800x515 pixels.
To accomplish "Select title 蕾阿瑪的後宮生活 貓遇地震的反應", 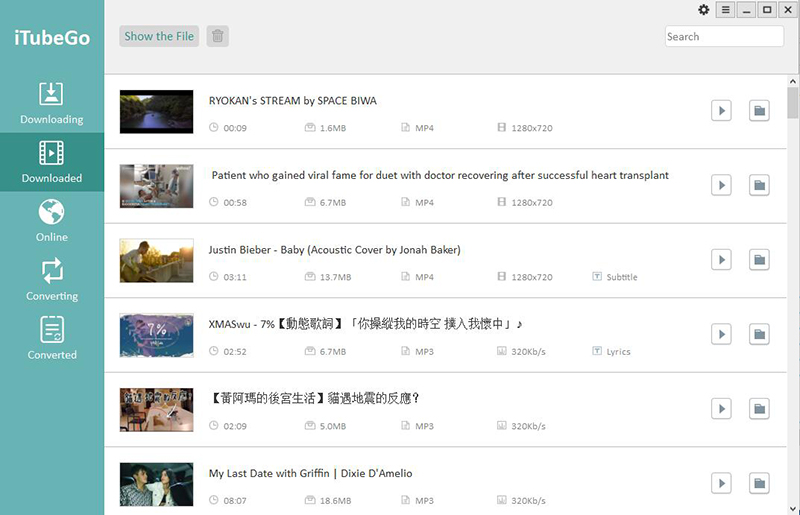I will (315, 398).
